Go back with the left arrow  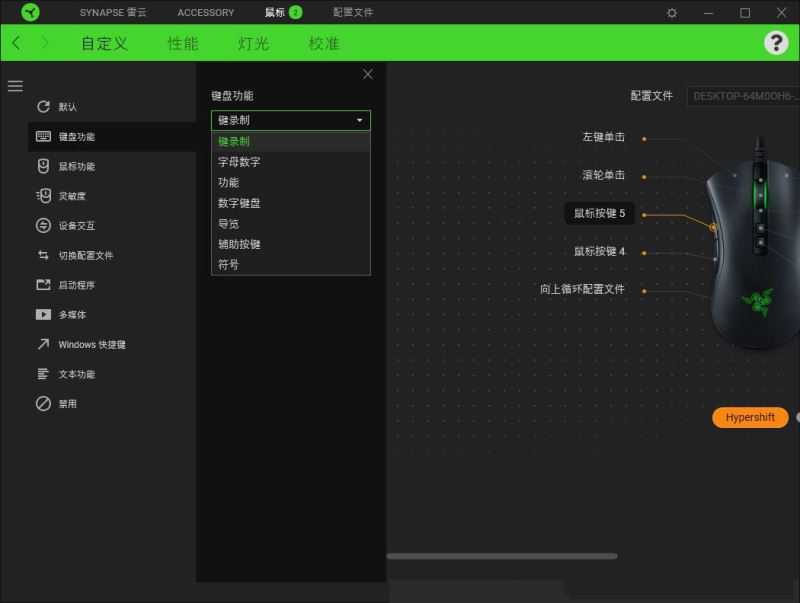(16, 43)
